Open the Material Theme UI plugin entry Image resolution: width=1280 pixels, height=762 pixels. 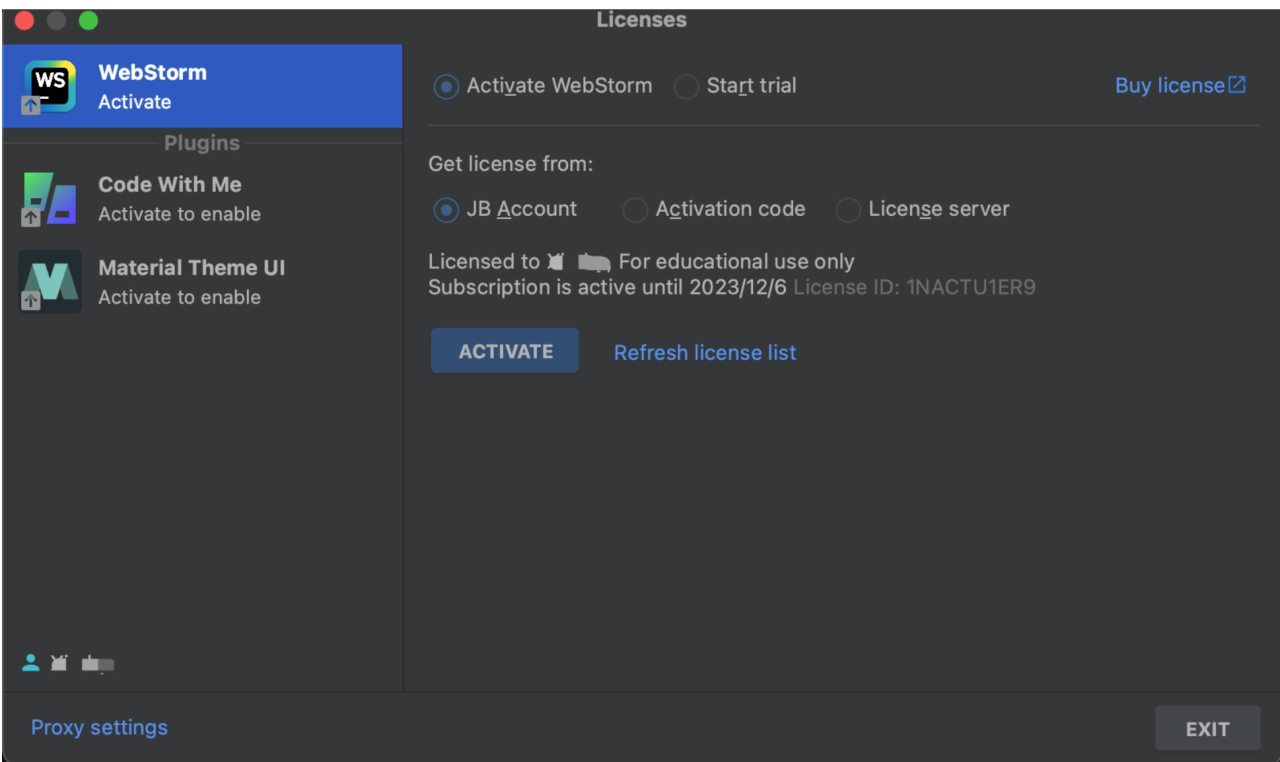pos(202,281)
